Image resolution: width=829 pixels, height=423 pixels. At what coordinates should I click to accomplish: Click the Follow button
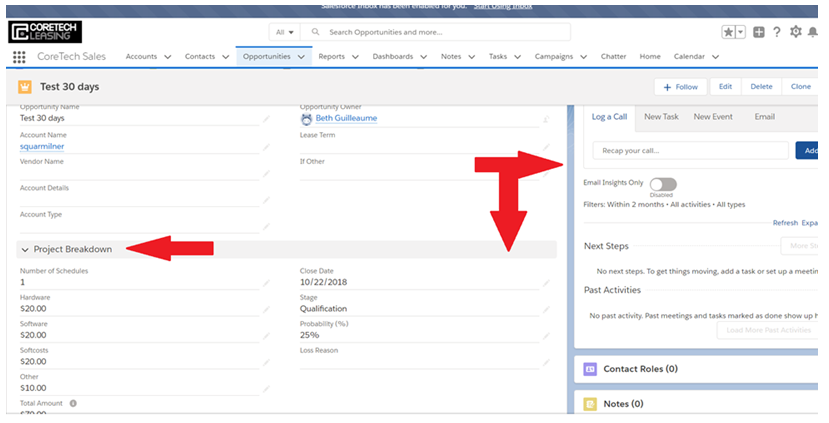click(x=680, y=87)
